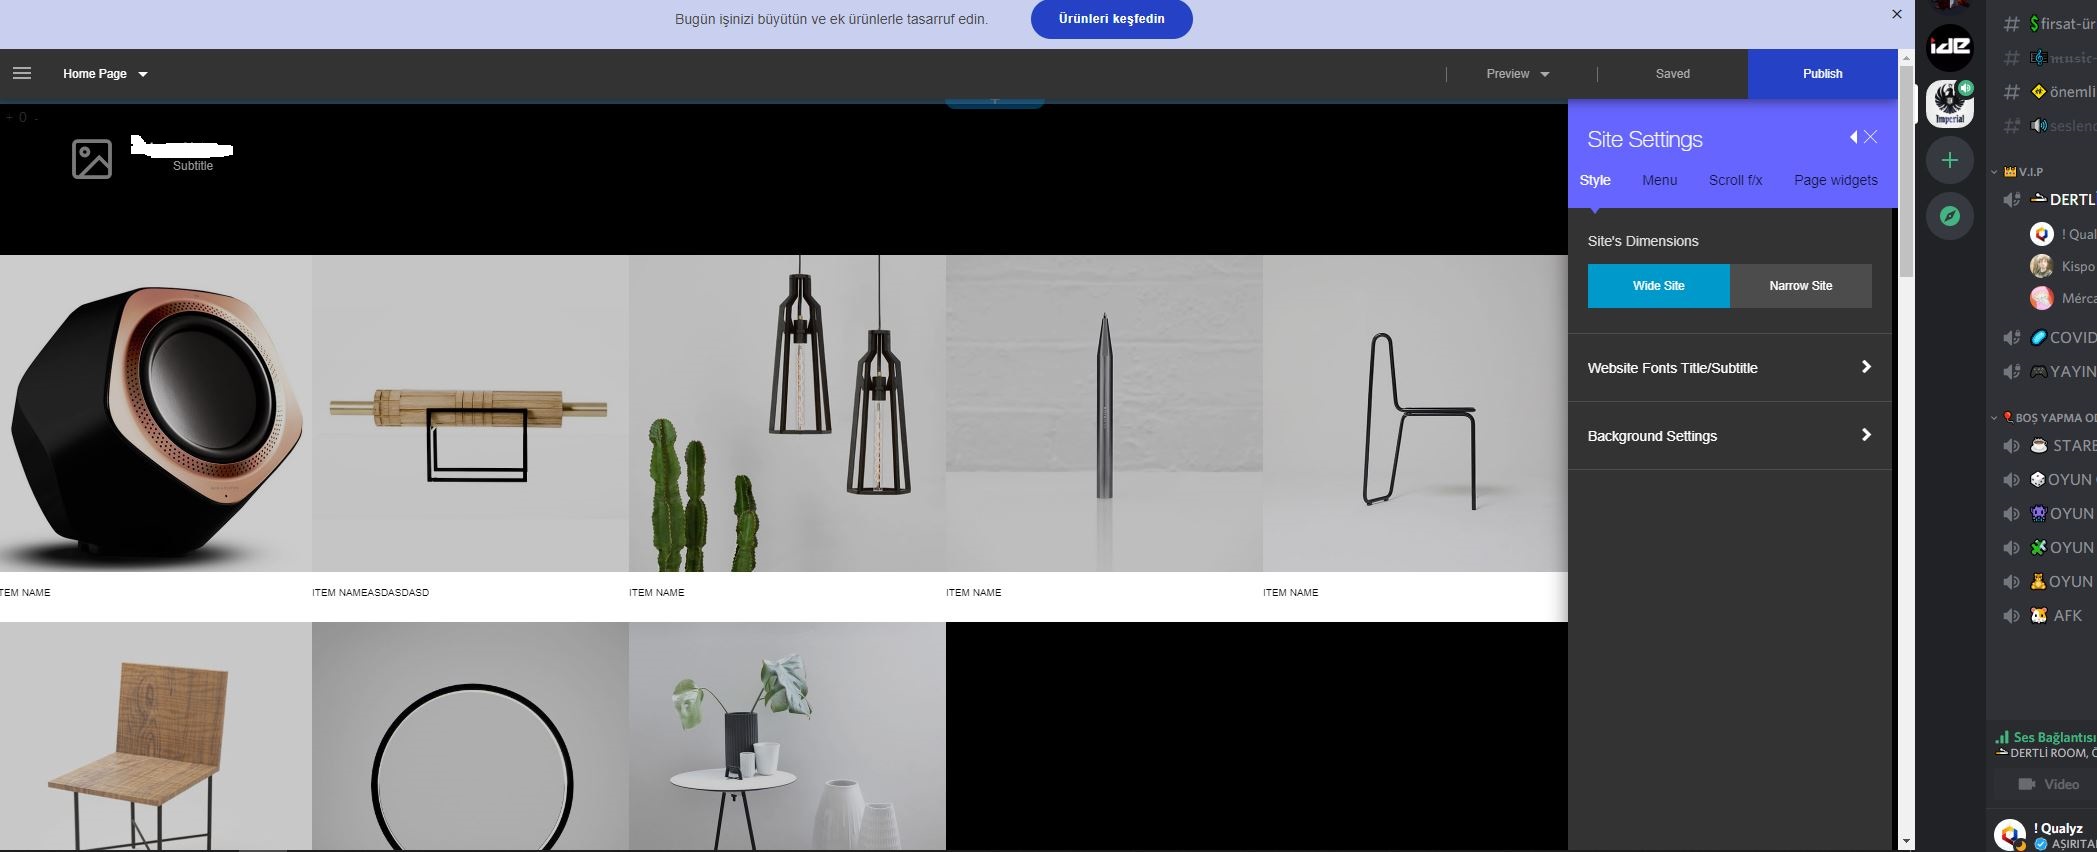
Task: Select the wooden chair product image
Action: point(156,736)
